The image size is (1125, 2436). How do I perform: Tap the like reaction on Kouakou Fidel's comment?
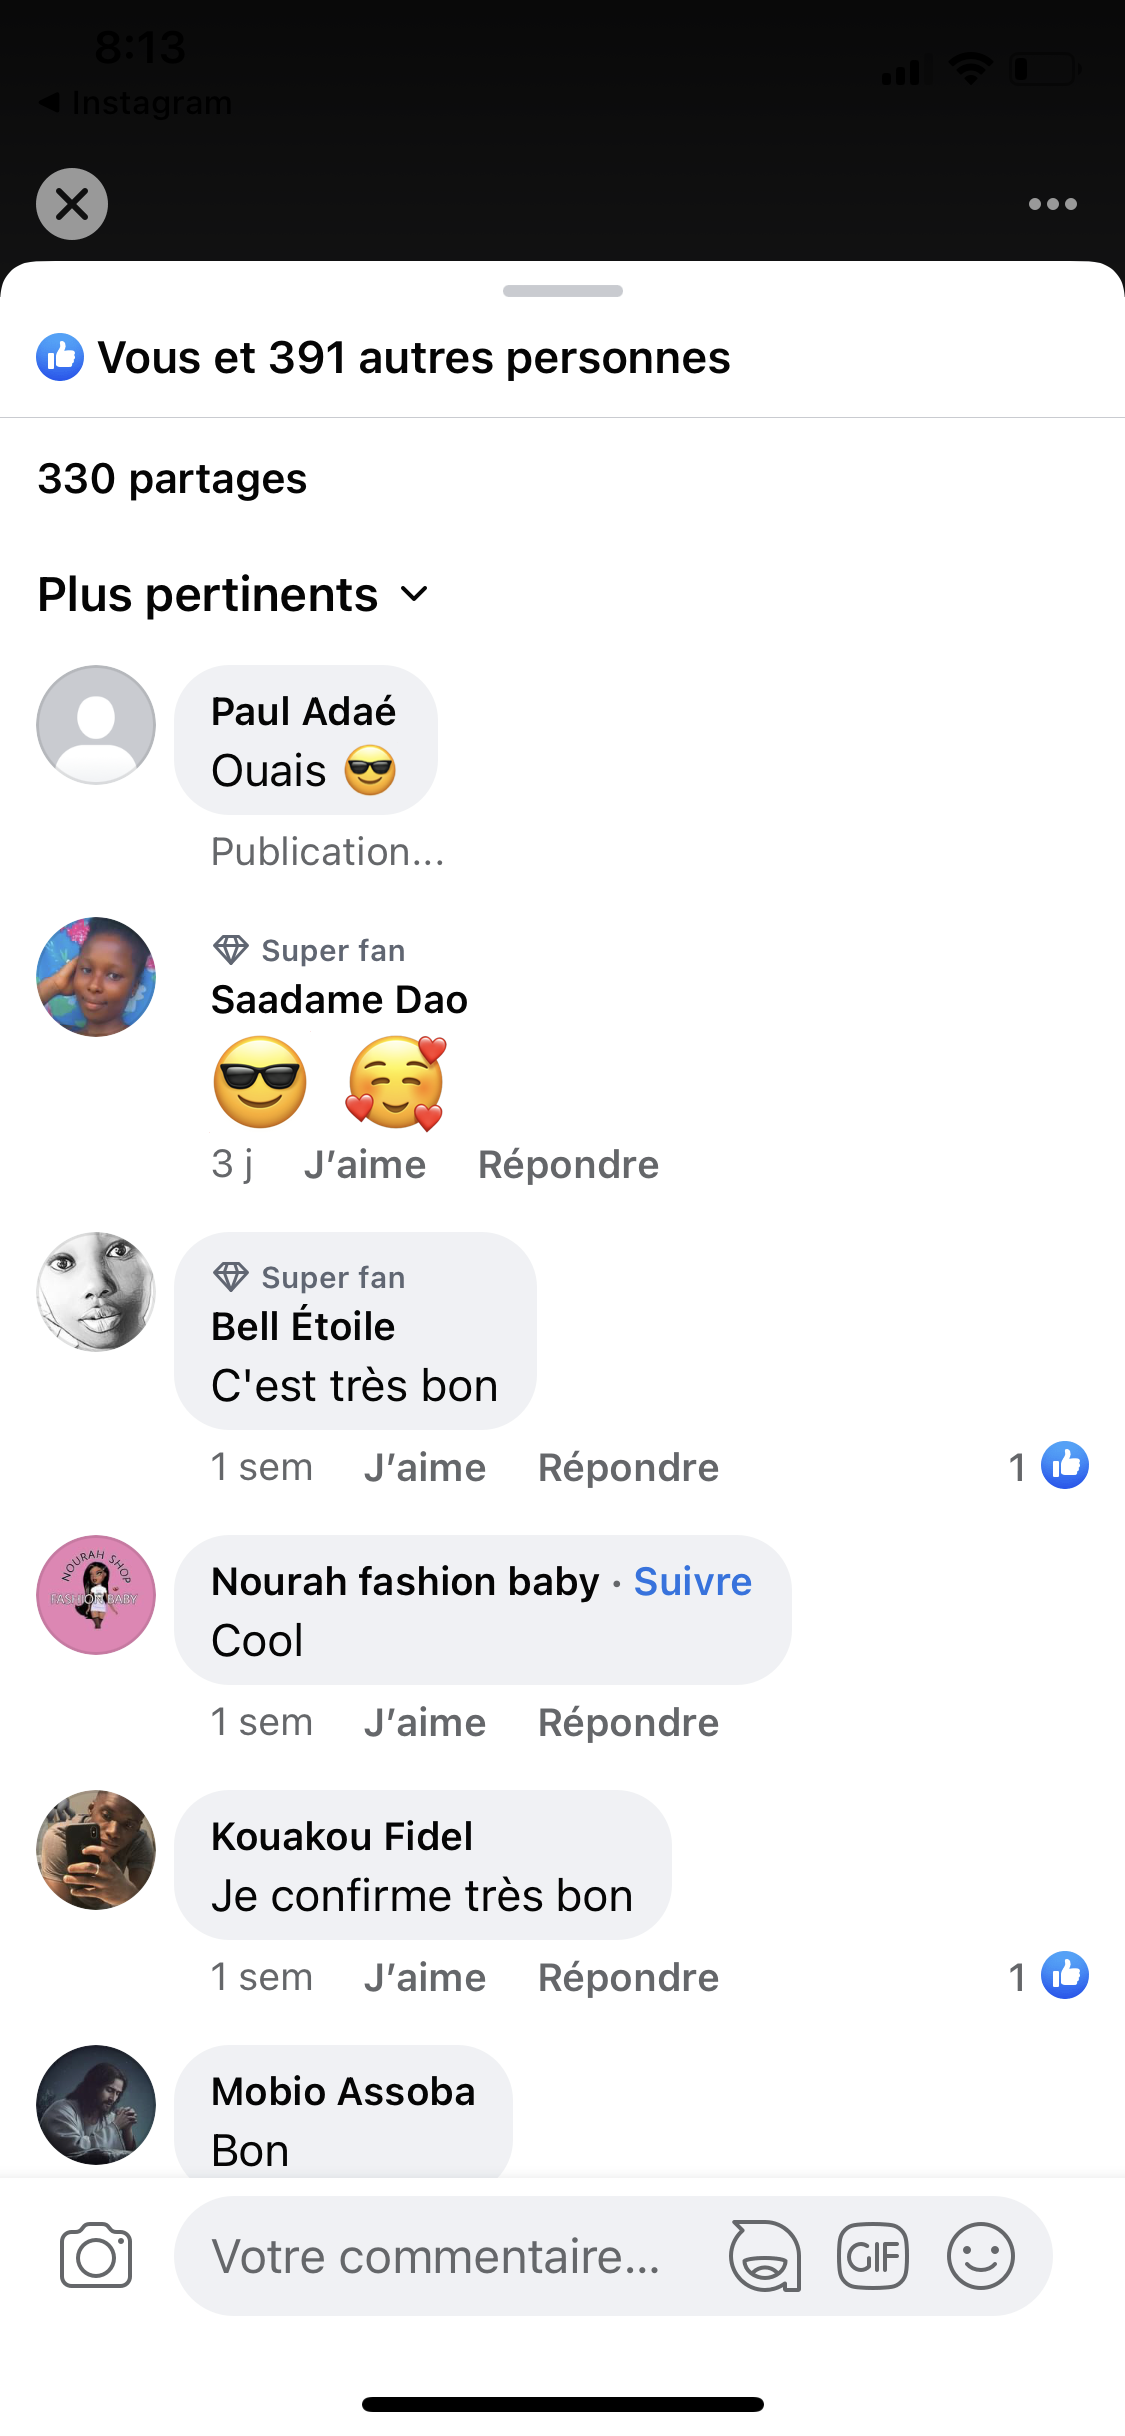pos(1064,1976)
